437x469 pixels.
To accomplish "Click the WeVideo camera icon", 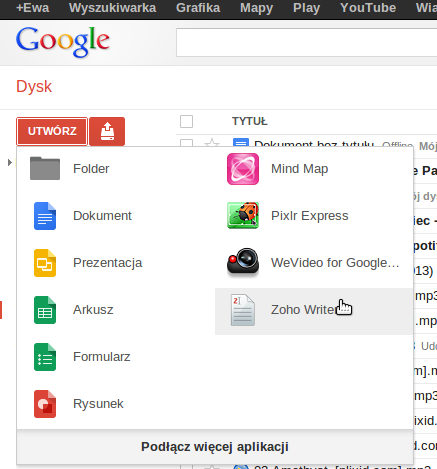I will (x=243, y=262).
